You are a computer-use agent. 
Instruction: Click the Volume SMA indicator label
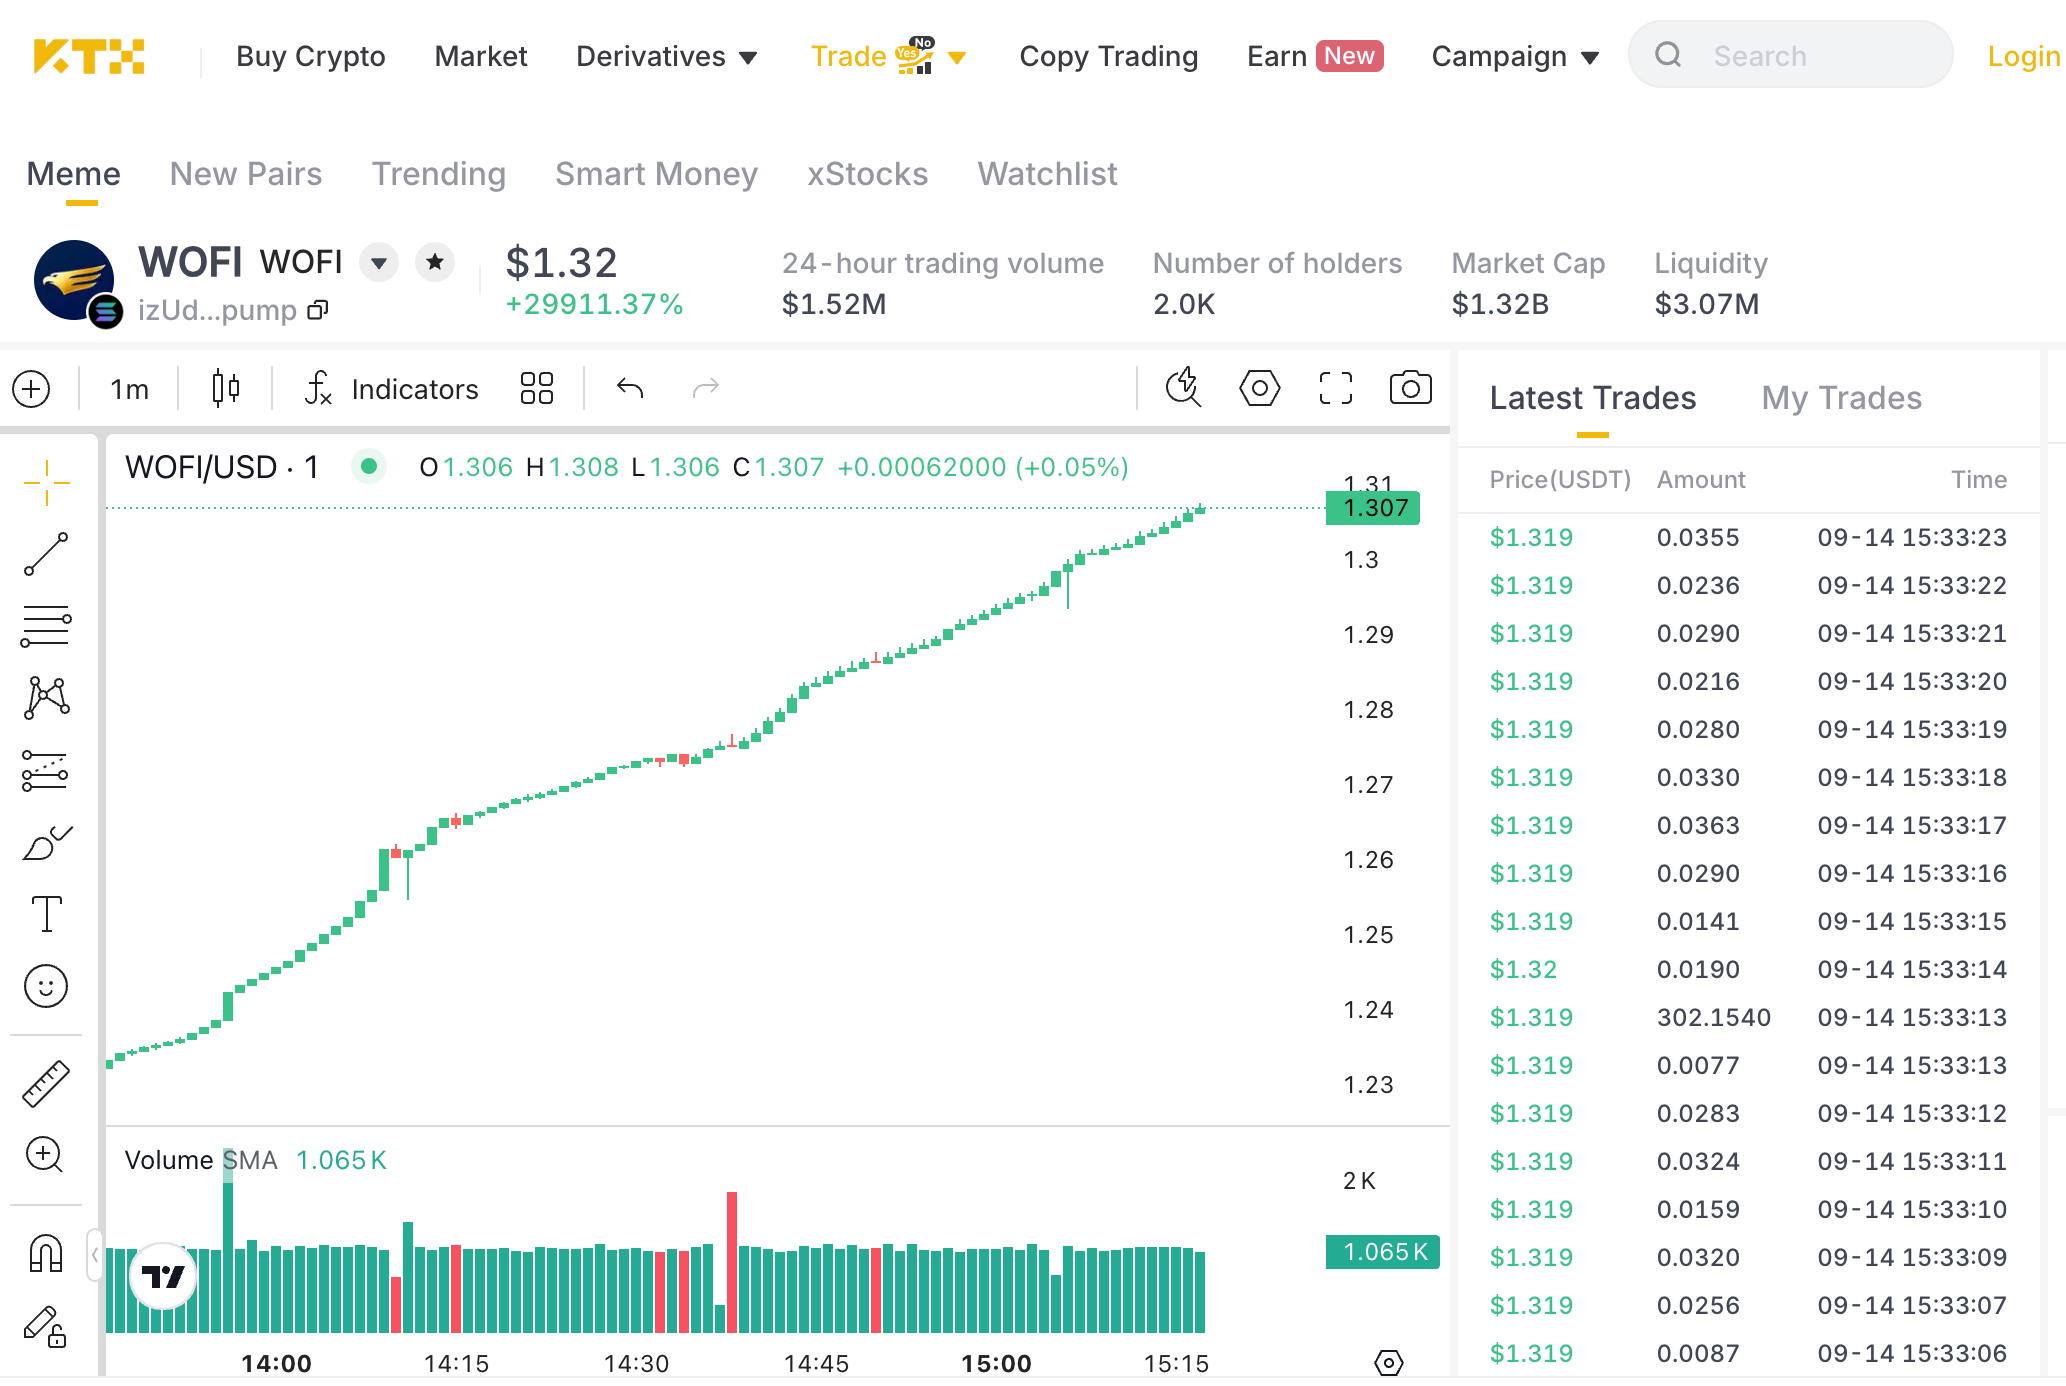[x=201, y=1160]
